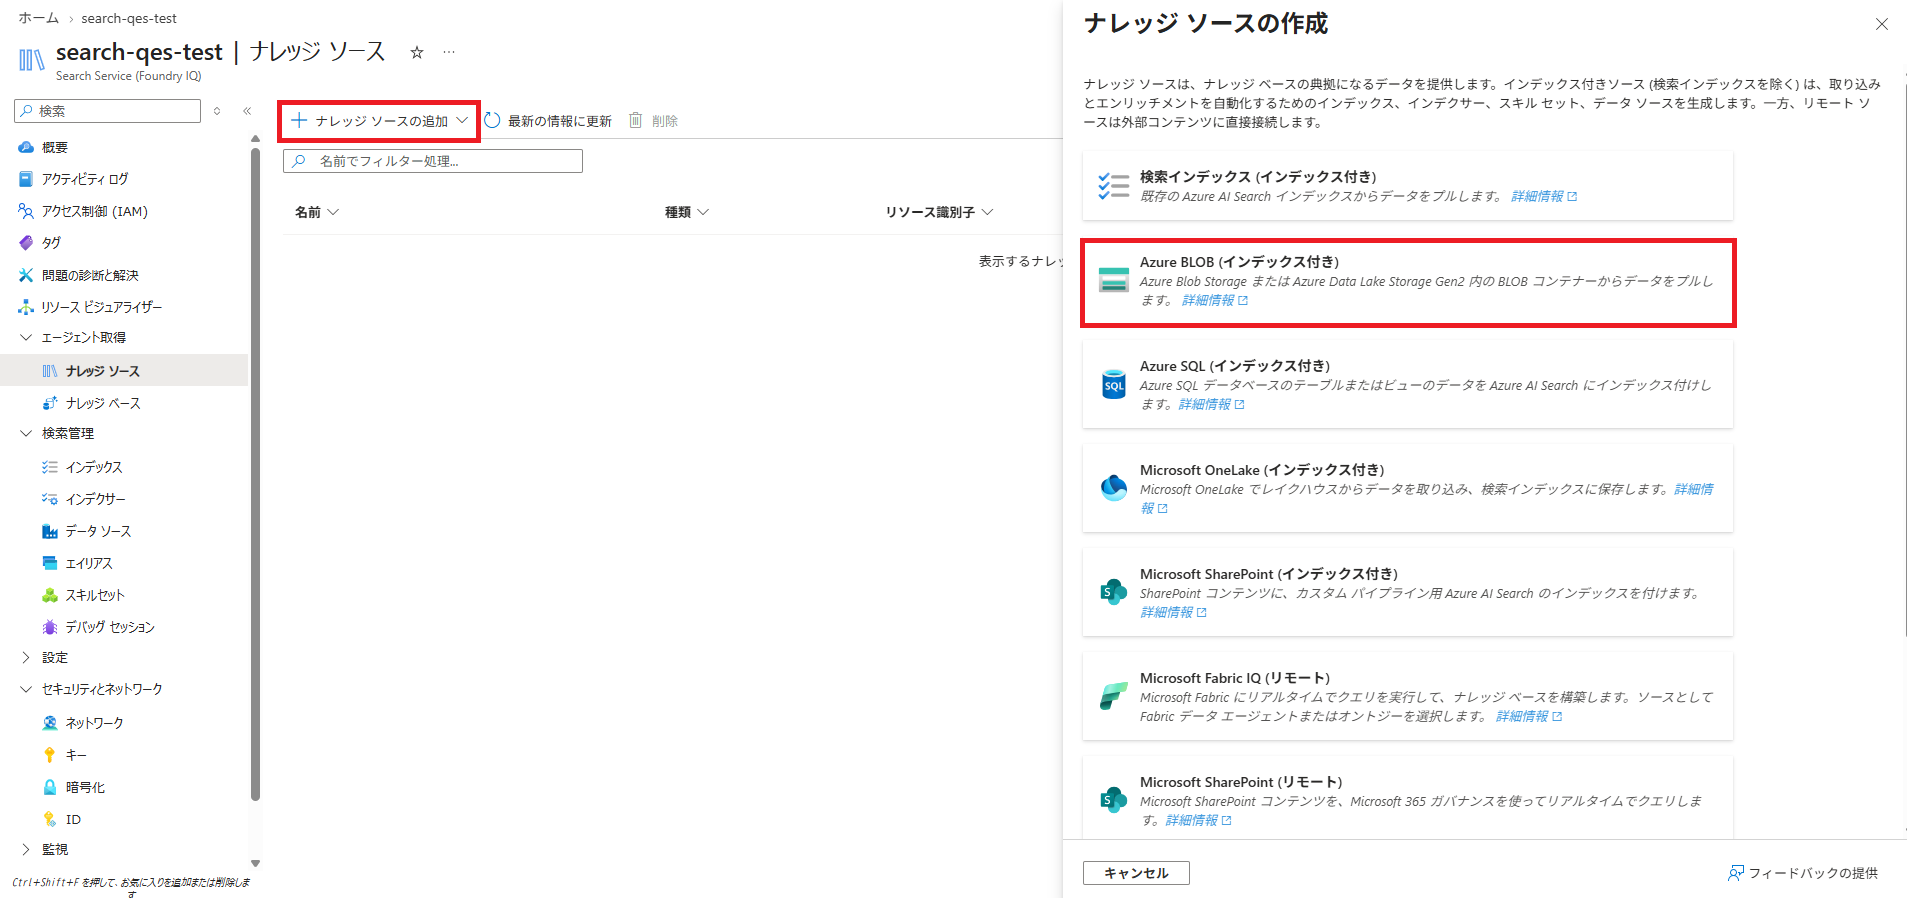Click the search-qes-test breadcrumb
The width and height of the screenshot is (1907, 898).
tap(129, 18)
